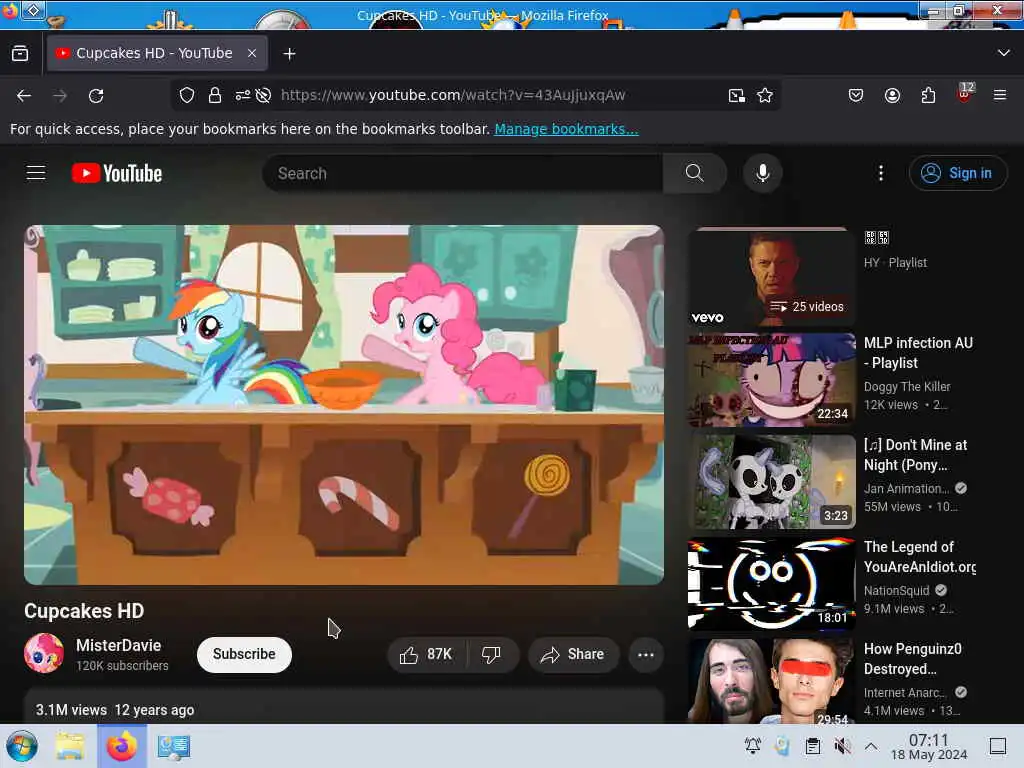
Task: Search with your voice microphone
Action: 763,173
